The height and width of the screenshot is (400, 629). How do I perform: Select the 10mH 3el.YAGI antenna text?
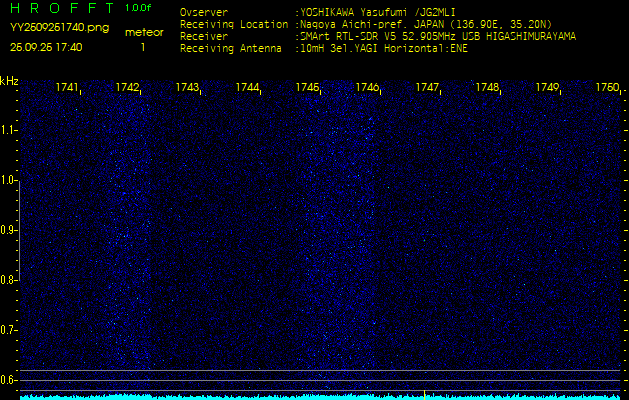click(384, 49)
